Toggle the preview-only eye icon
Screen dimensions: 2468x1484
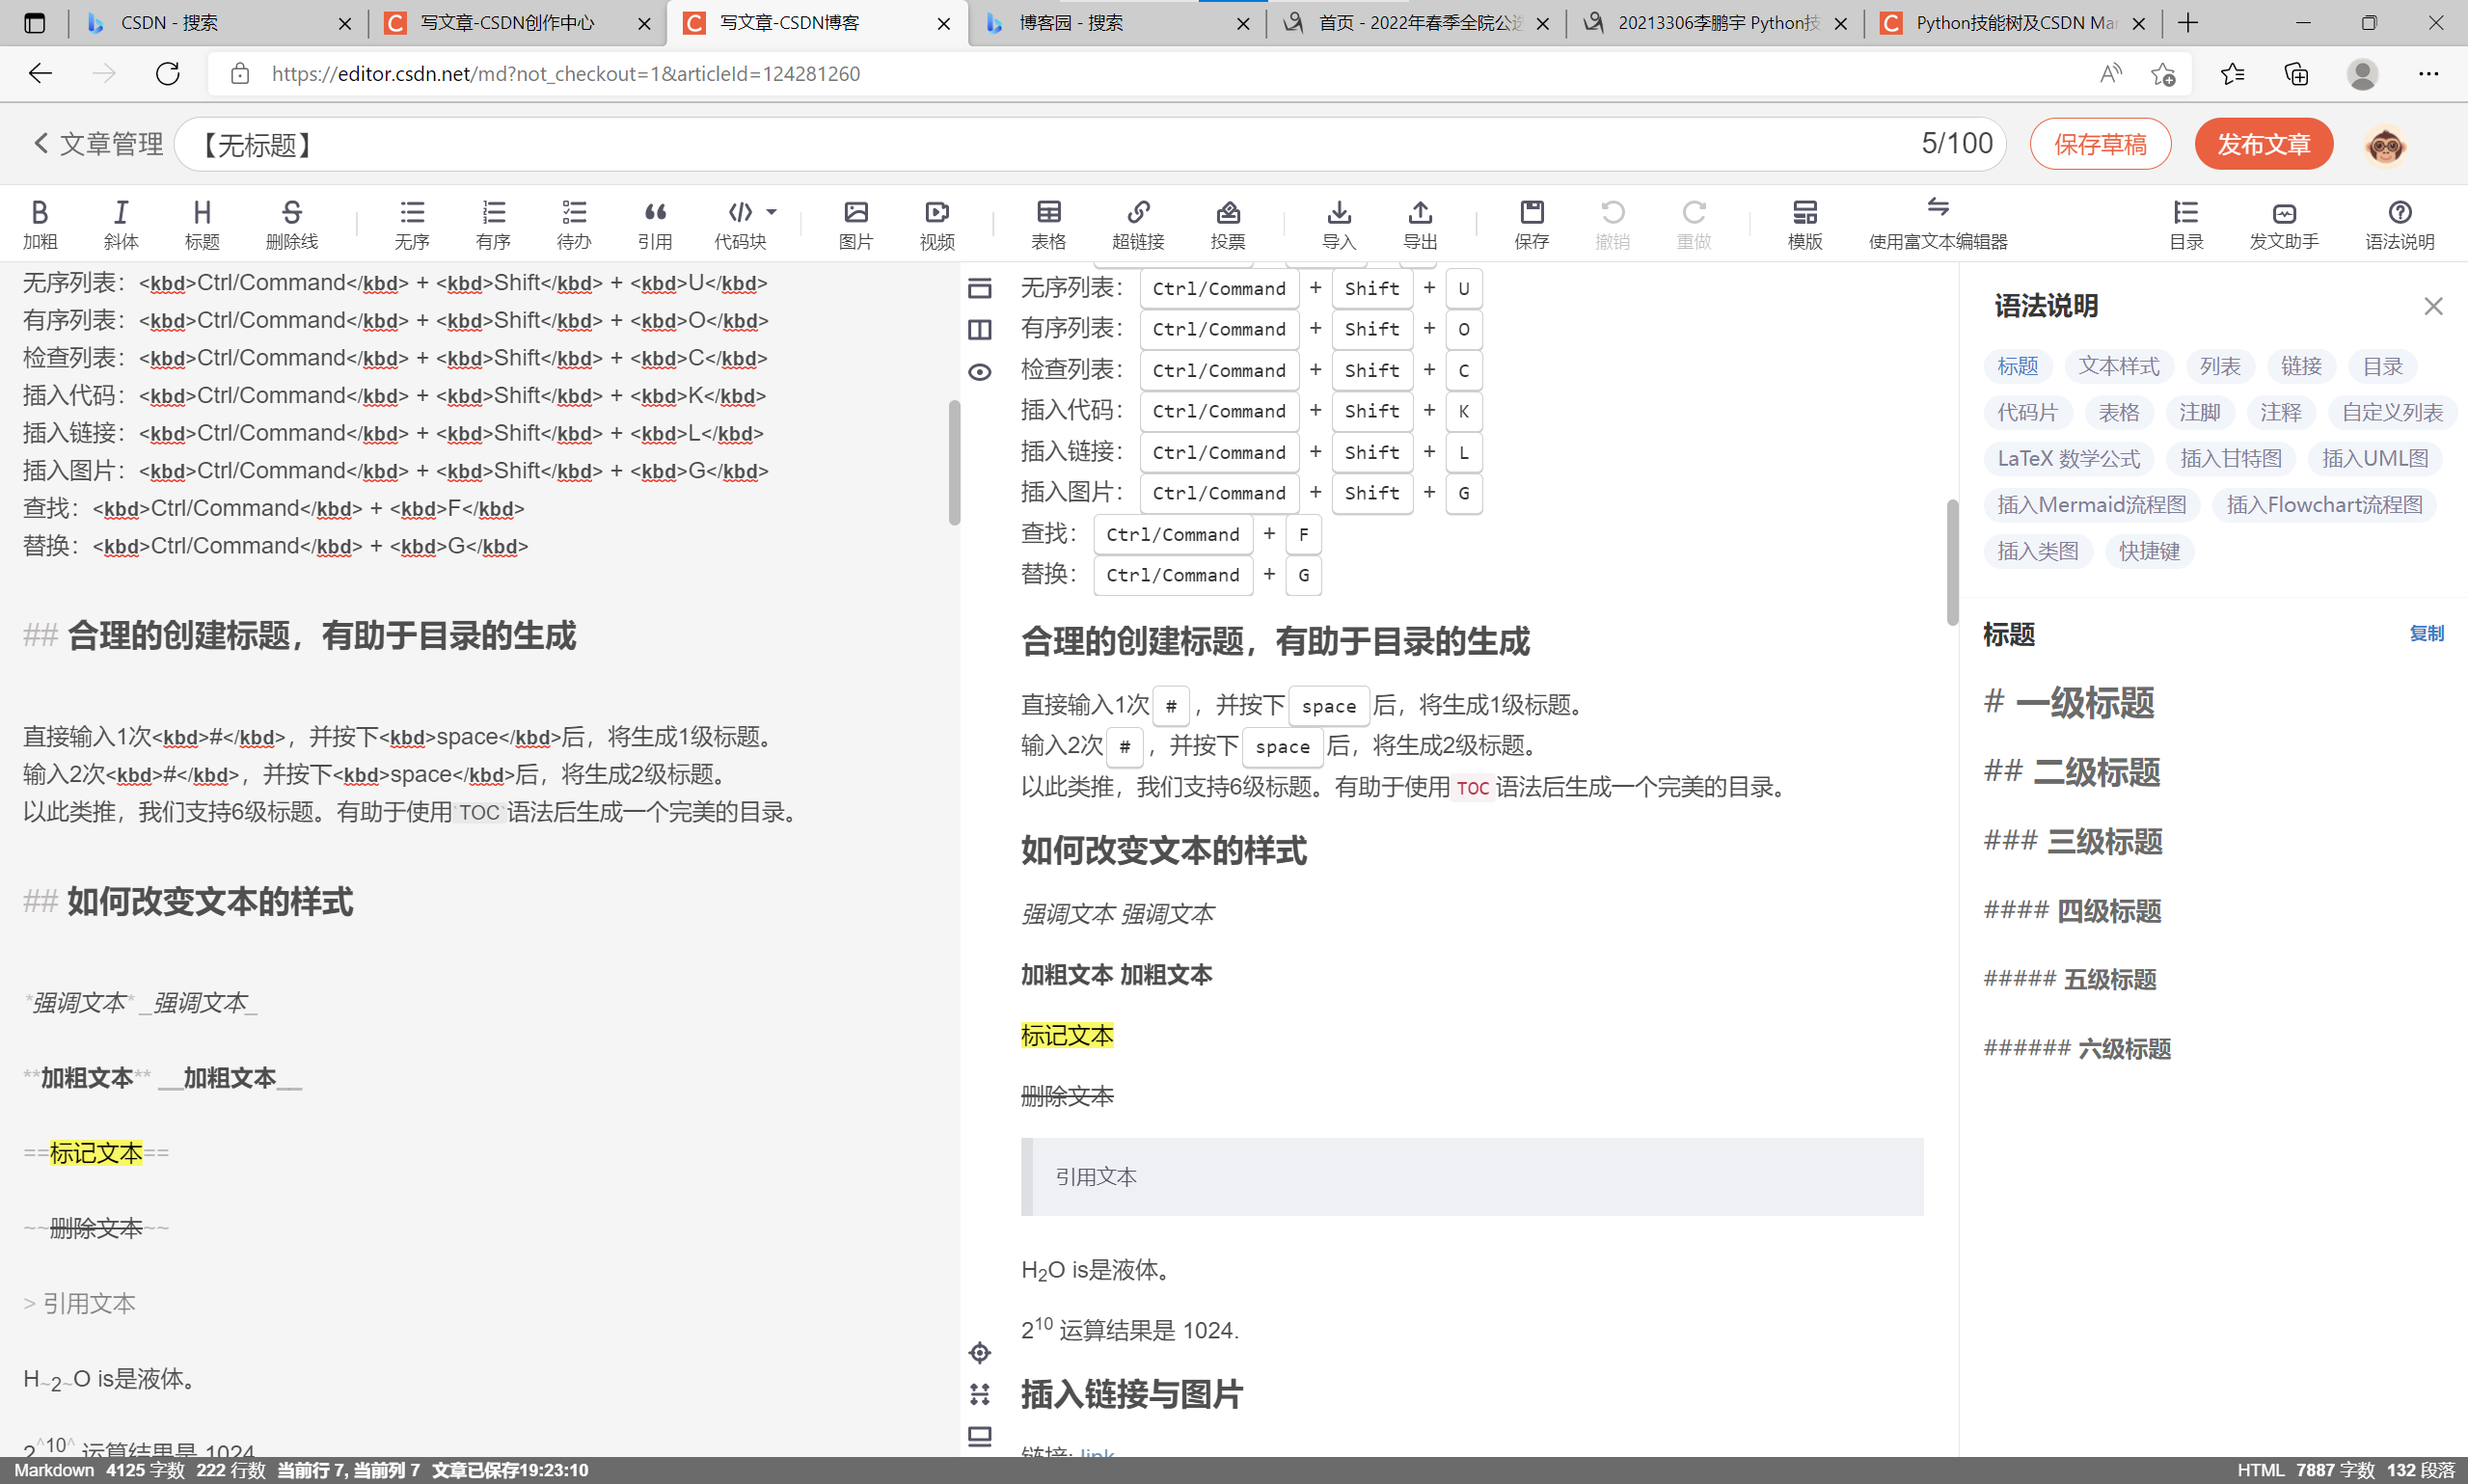(x=980, y=372)
